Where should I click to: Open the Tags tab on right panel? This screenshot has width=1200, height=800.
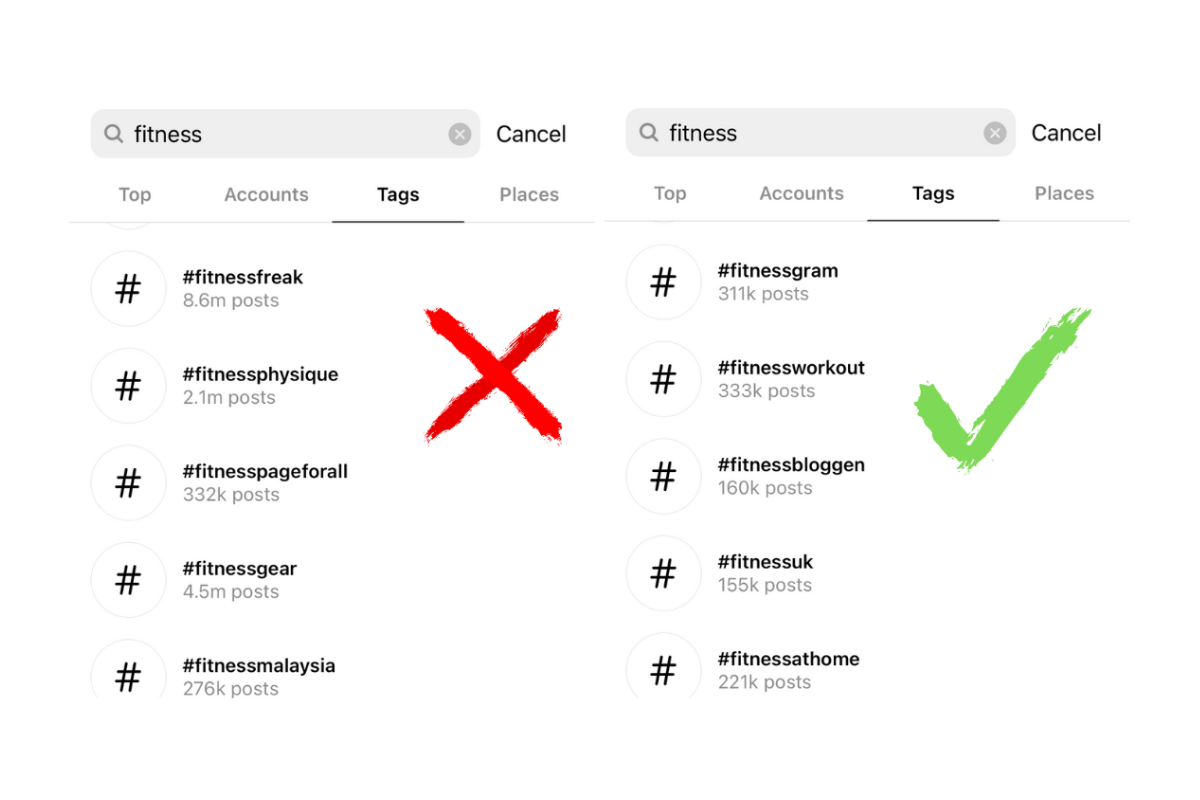pyautogui.click(x=933, y=194)
